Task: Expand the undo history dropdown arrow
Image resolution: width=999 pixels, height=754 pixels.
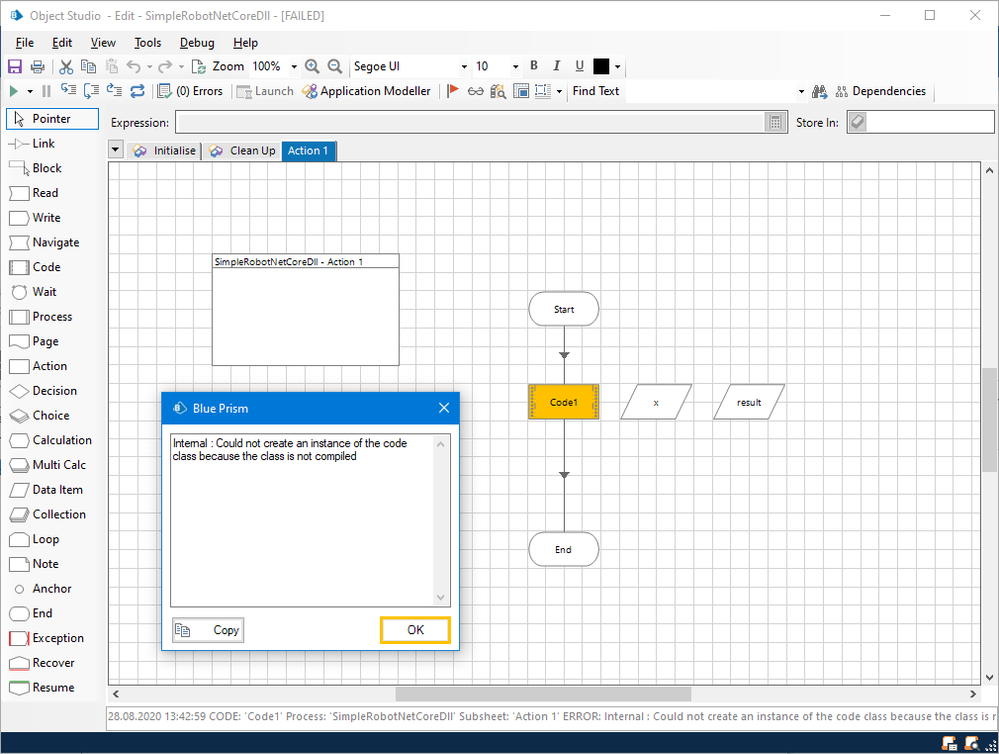Action: pos(150,66)
